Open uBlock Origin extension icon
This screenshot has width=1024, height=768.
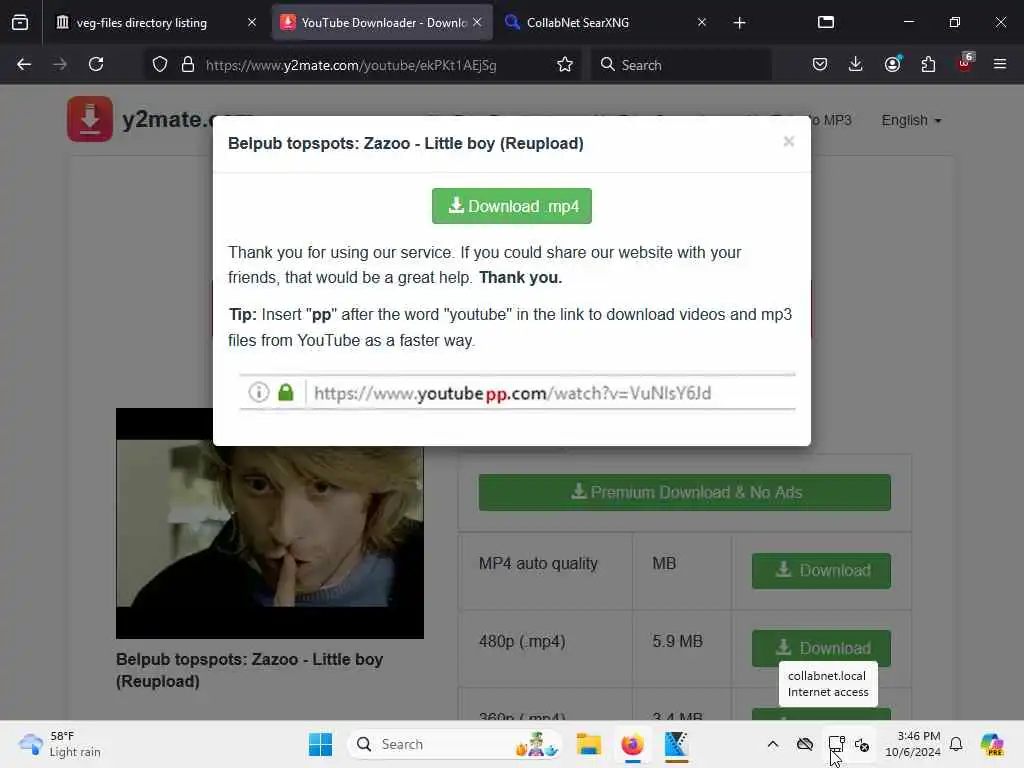965,63
